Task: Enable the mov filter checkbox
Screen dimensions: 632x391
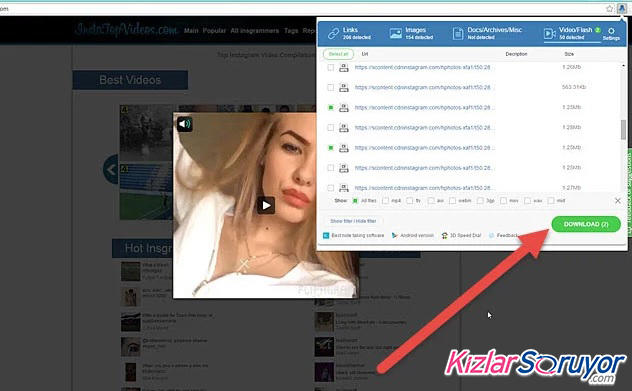Action: (x=503, y=201)
